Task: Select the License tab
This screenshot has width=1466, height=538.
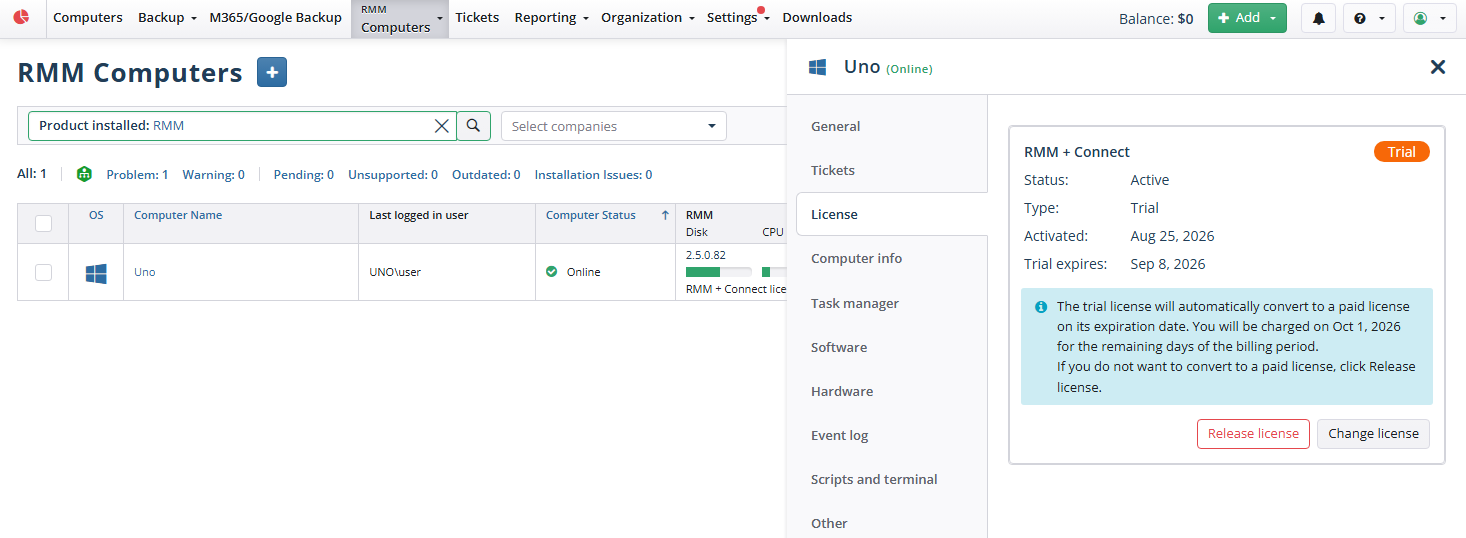Action: 891,214
